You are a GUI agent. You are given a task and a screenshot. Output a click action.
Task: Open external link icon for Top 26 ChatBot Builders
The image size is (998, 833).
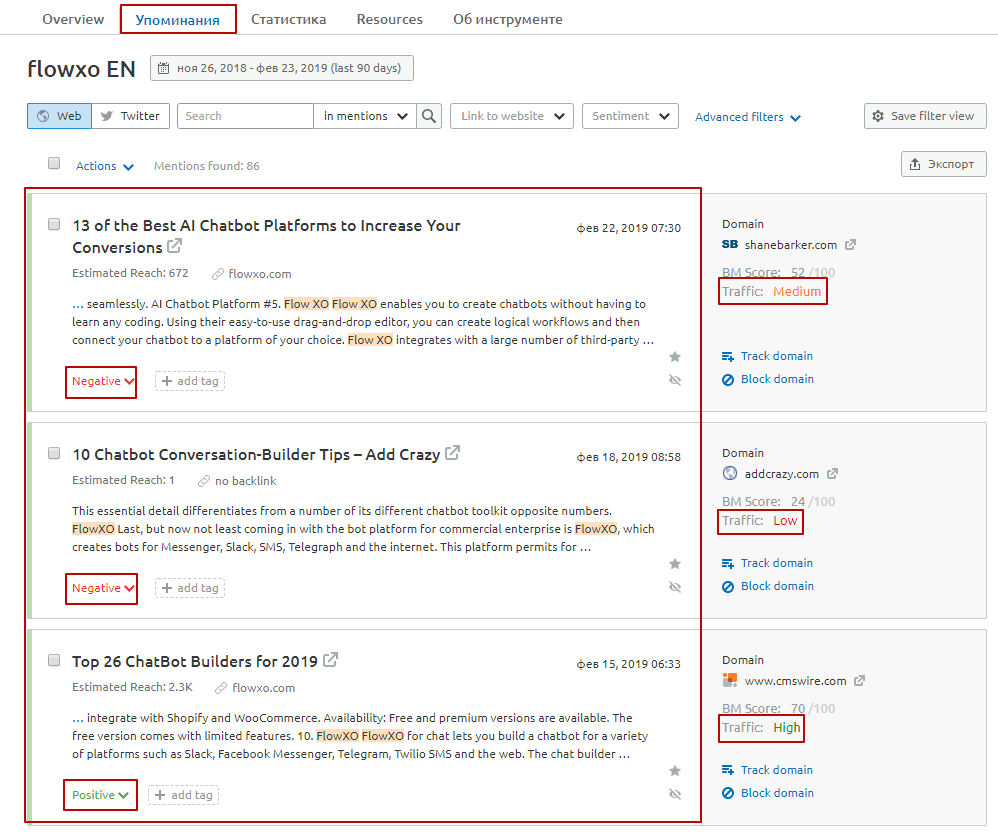(x=330, y=660)
